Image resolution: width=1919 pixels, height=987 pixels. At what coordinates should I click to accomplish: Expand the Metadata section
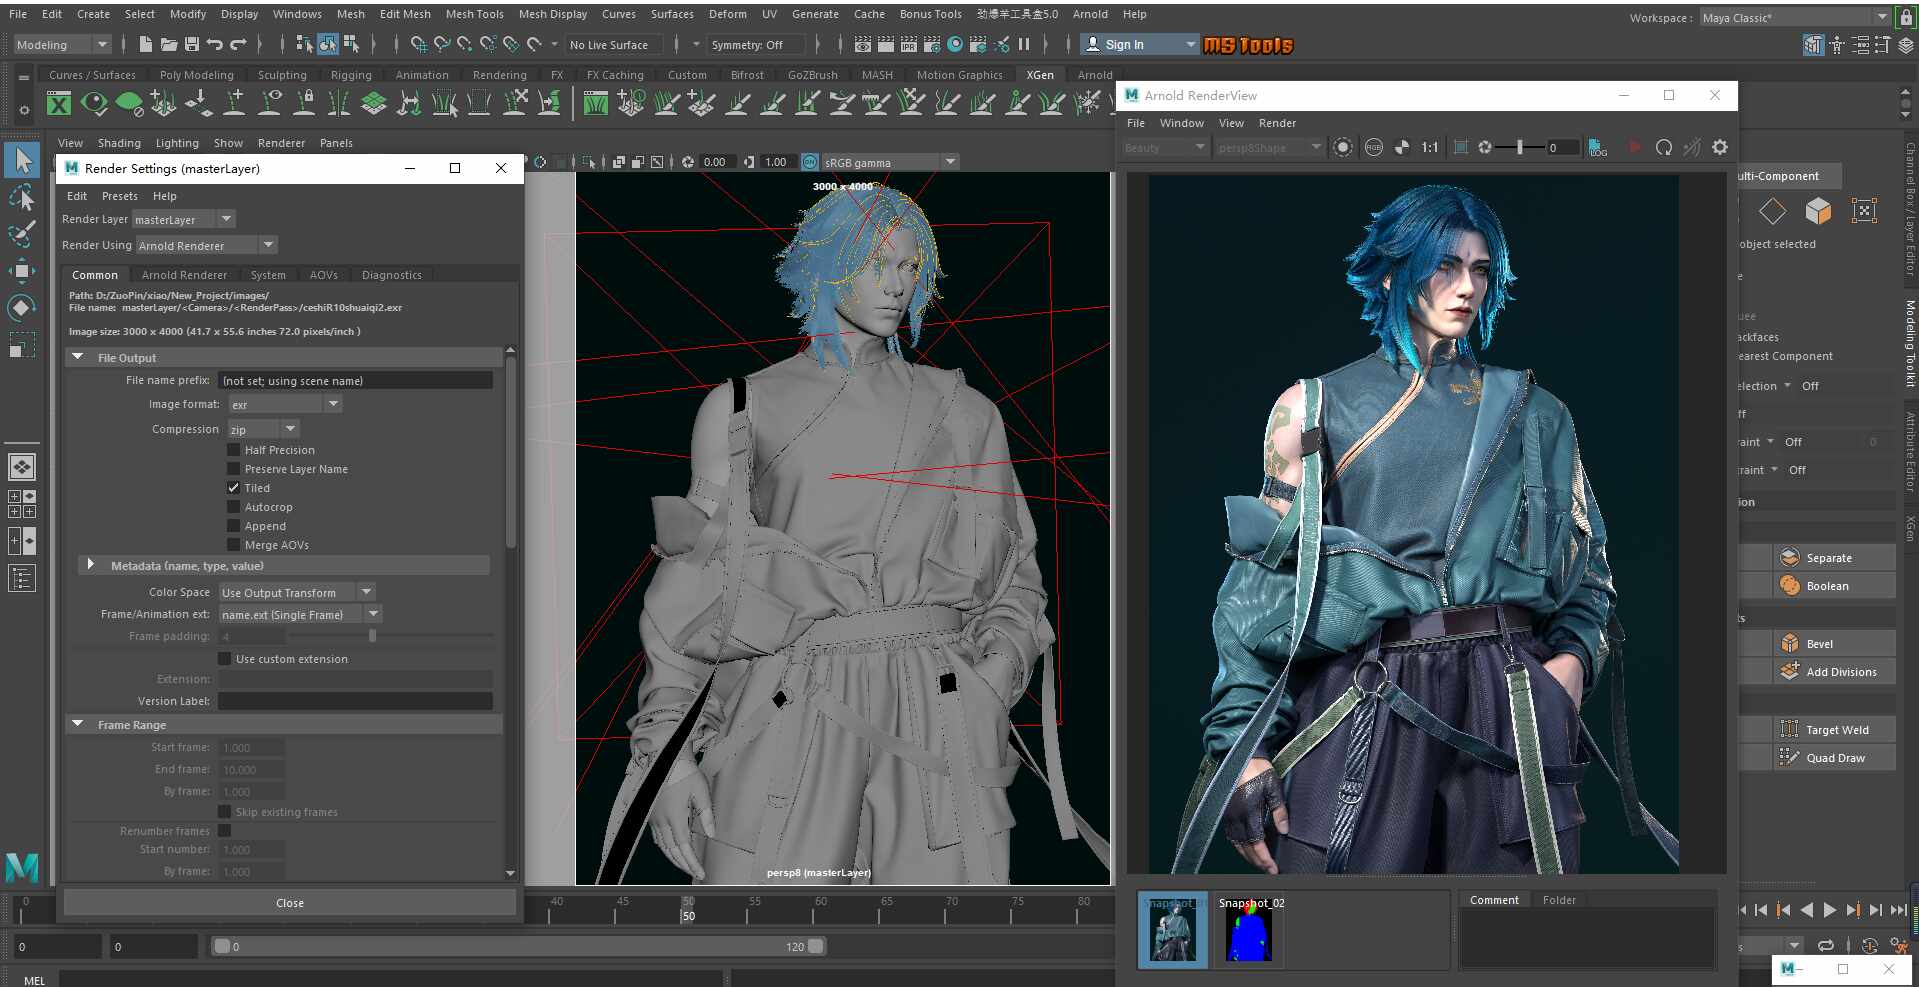[x=91, y=565]
